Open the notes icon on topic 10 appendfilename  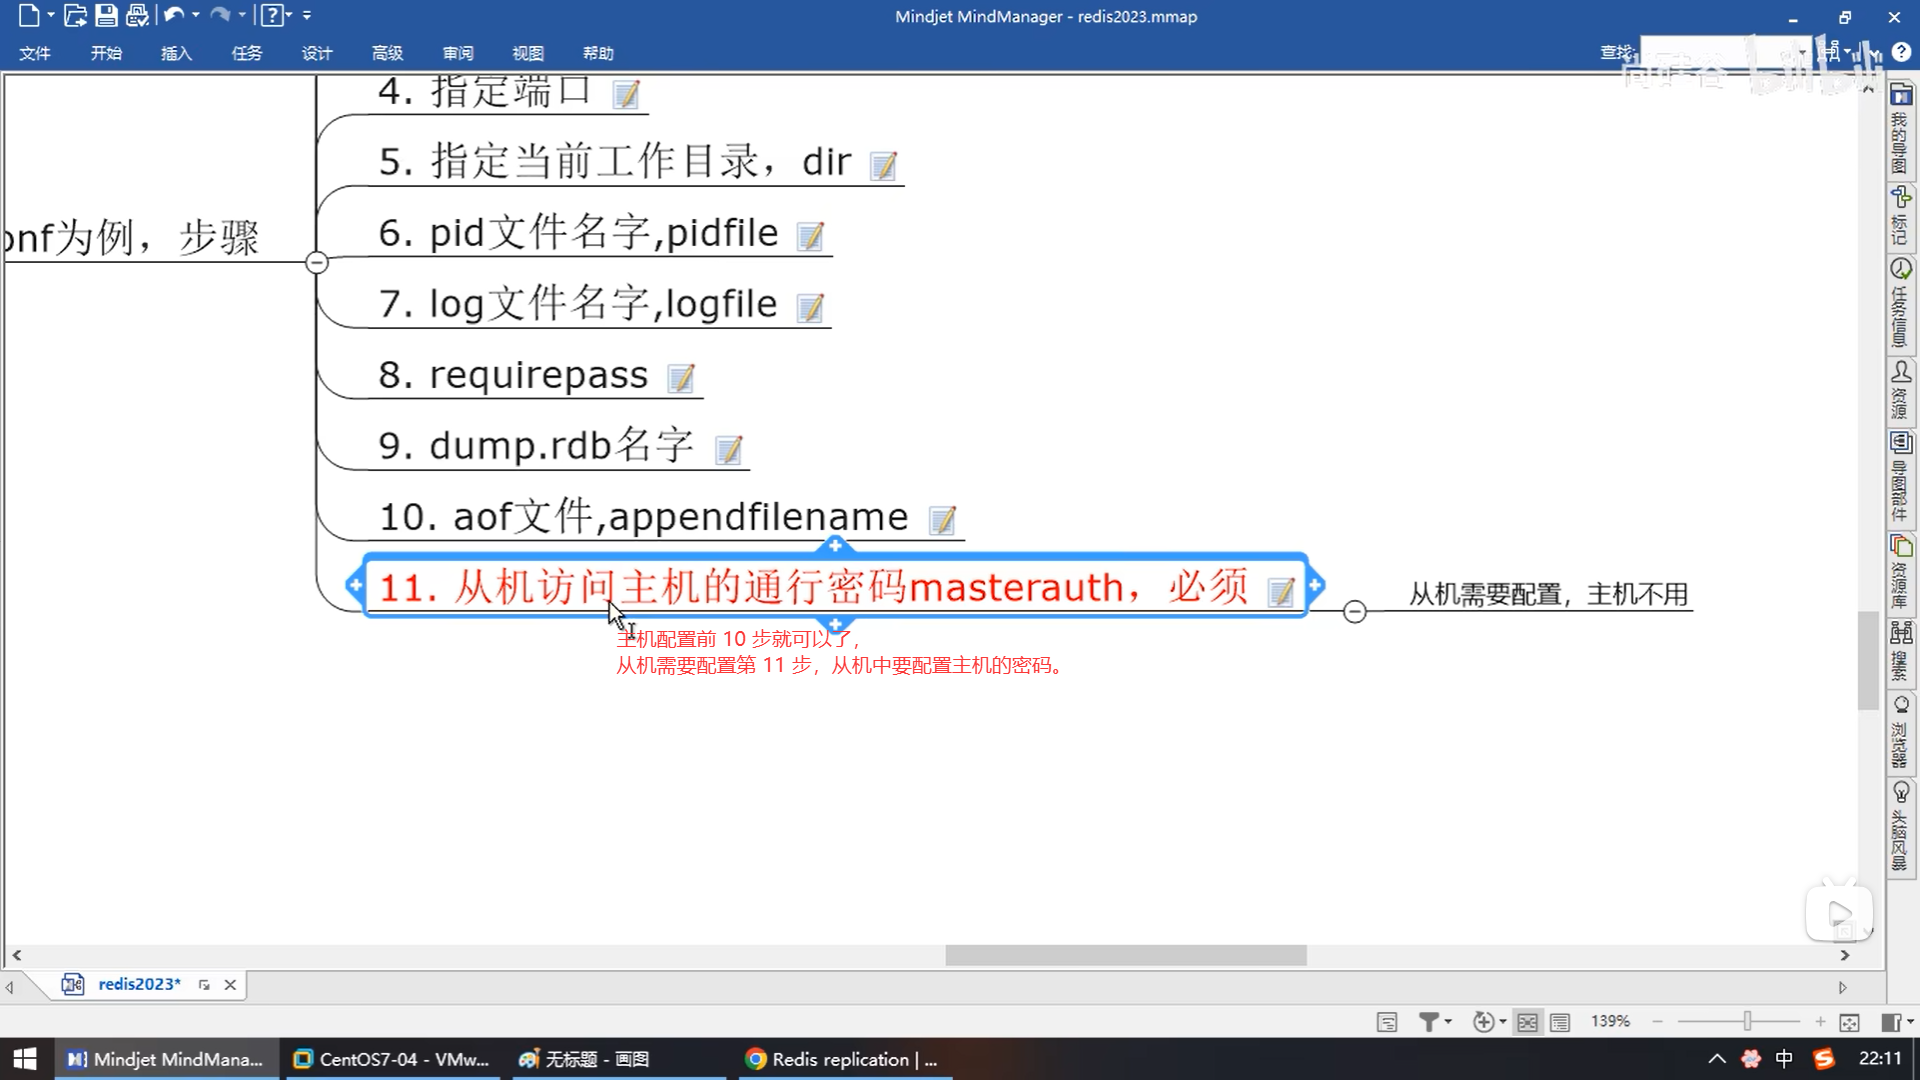[942, 520]
